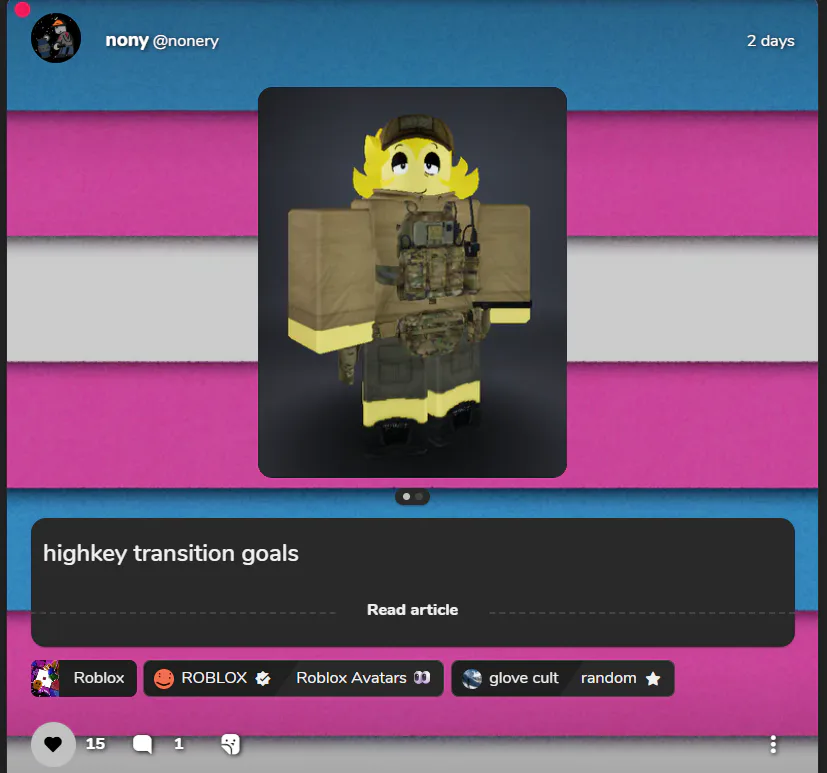Viewport: 827px width, 773px height.
Task: Open nony's profile avatar picture
Action: coord(56,38)
